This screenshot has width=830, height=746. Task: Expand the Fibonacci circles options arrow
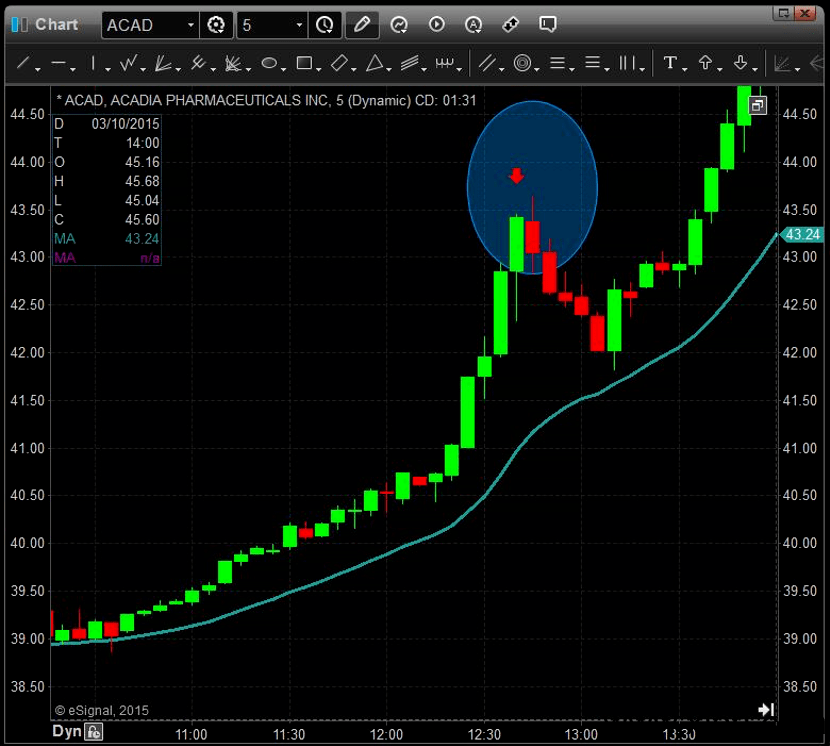tap(537, 69)
